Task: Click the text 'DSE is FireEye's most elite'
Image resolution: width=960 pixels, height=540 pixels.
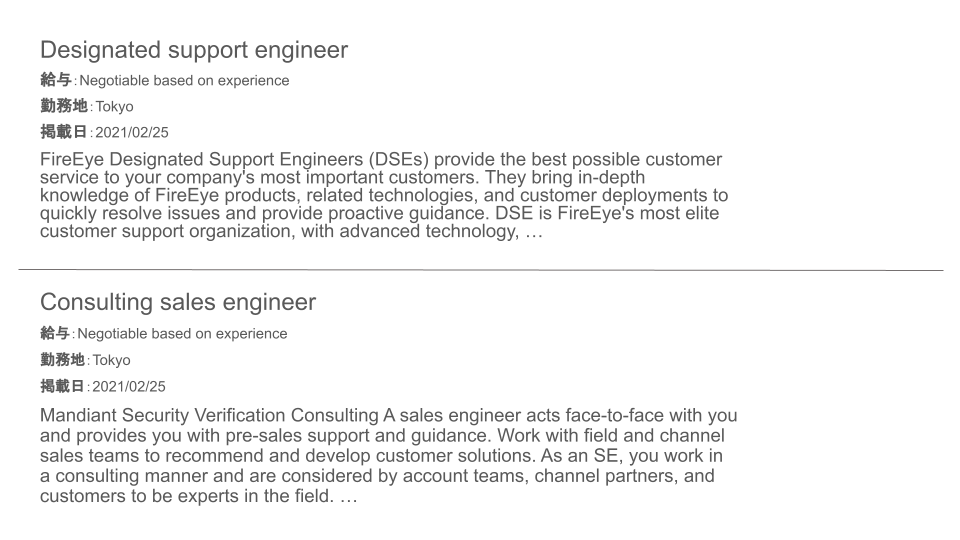Action: coord(607,213)
